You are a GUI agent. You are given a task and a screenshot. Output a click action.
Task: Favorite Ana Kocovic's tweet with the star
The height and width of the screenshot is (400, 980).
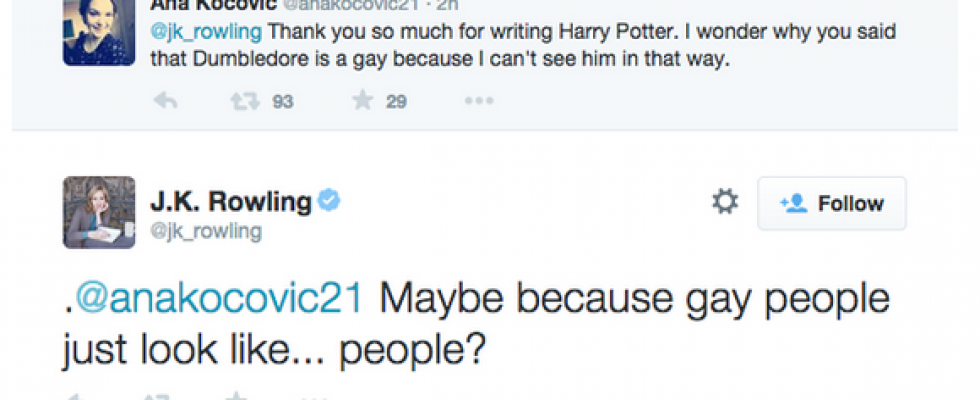[363, 101]
